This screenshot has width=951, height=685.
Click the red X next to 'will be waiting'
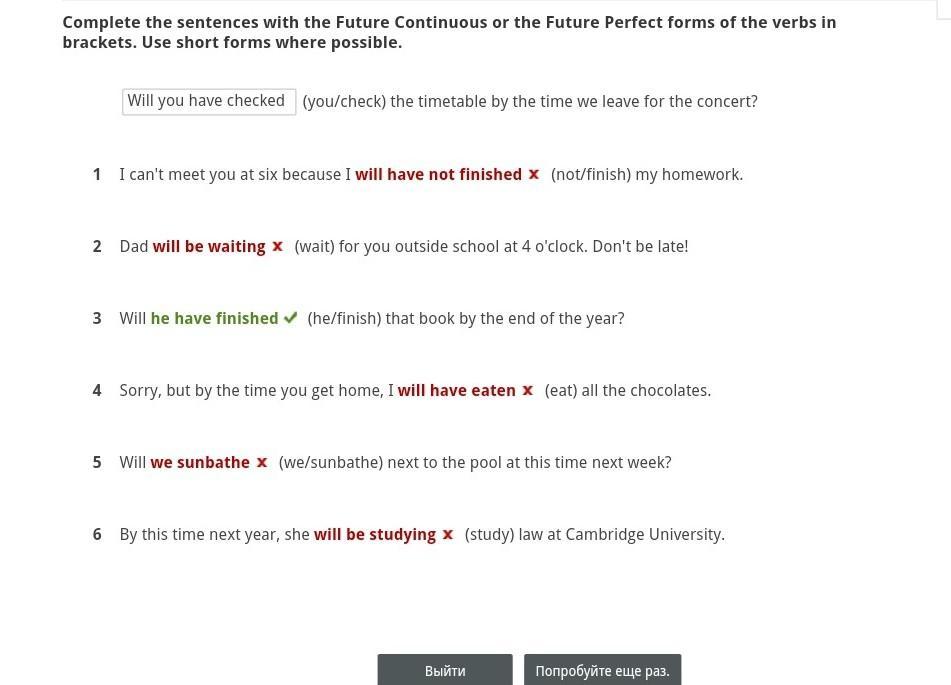pyautogui.click(x=278, y=246)
